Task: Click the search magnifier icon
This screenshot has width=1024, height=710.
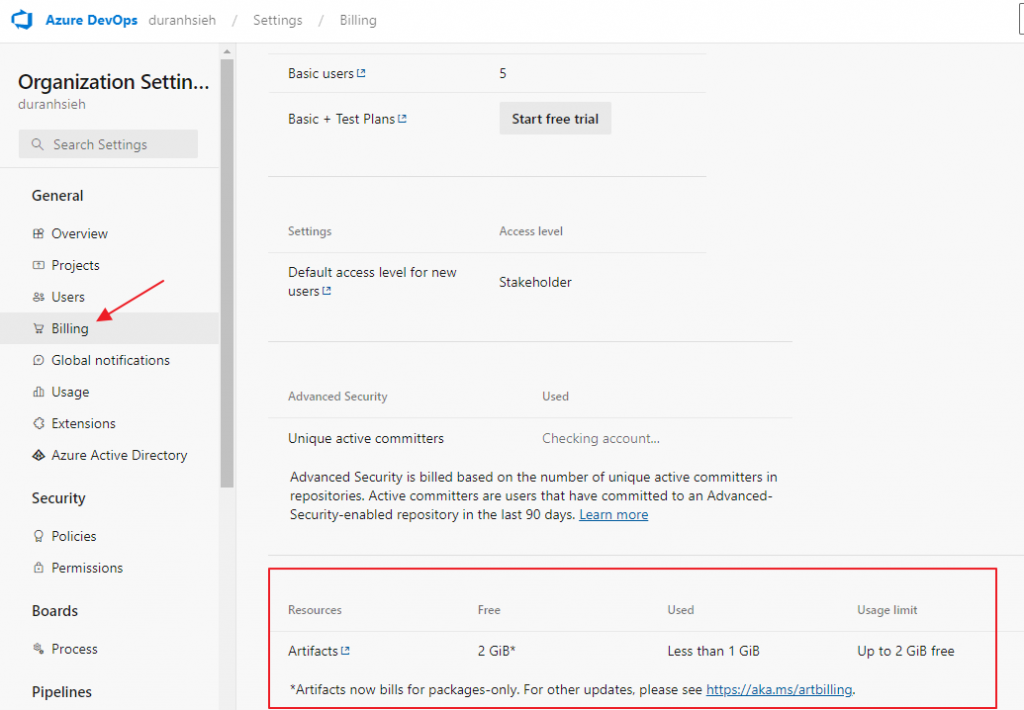Action: click(x=37, y=144)
